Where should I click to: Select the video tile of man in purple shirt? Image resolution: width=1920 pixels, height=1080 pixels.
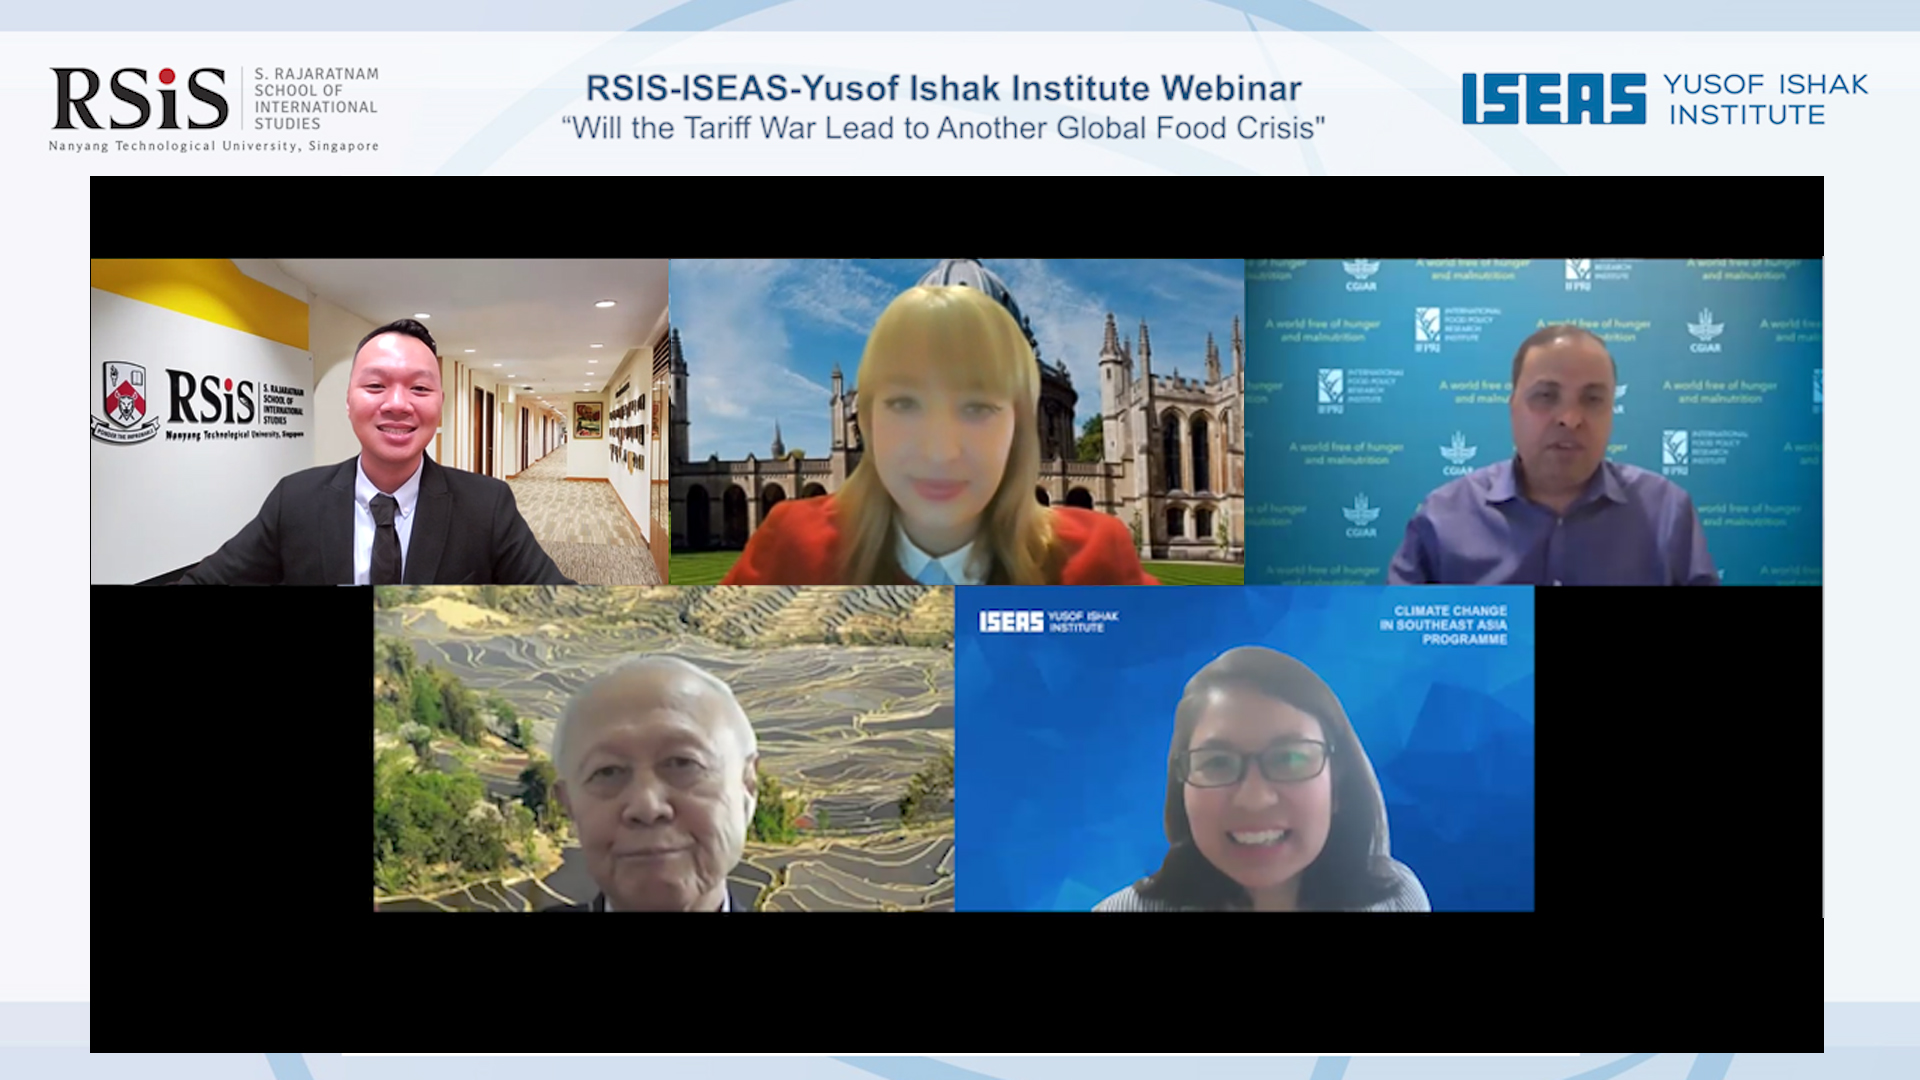click(1534, 422)
